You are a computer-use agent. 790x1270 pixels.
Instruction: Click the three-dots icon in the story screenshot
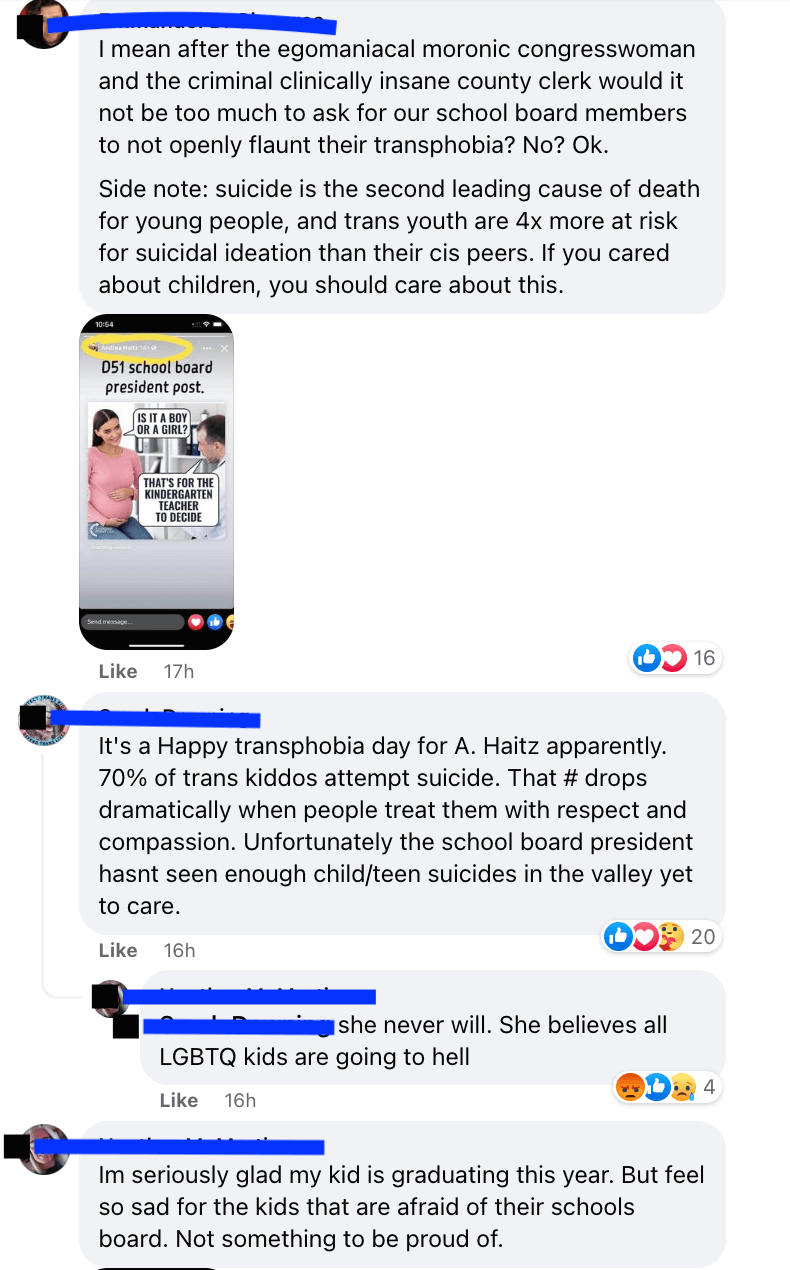click(x=207, y=348)
